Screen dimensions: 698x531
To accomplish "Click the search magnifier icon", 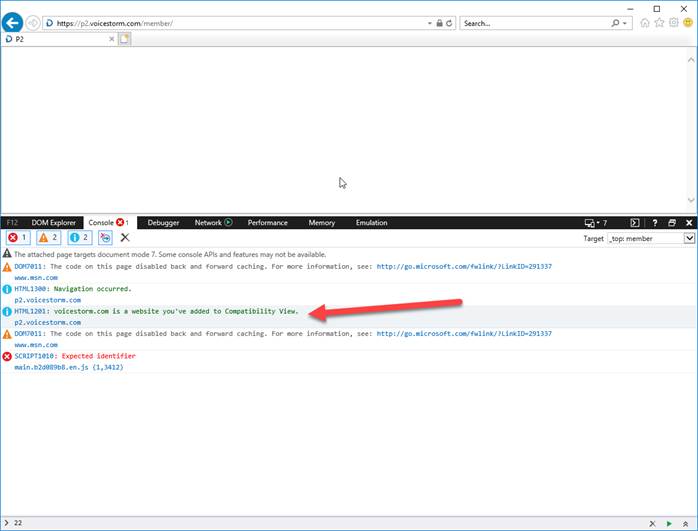I will 615,23.
